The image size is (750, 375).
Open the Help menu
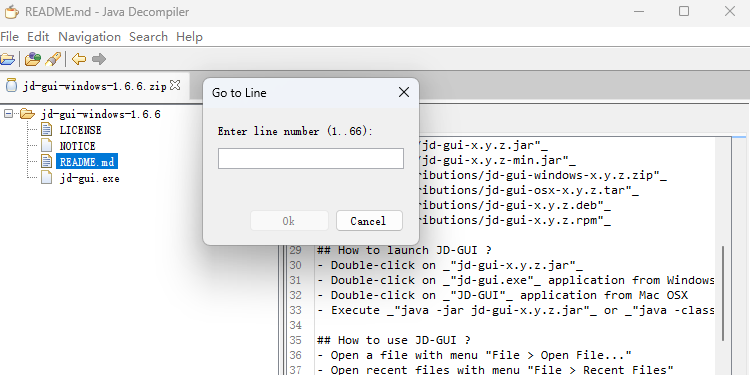[x=189, y=37]
